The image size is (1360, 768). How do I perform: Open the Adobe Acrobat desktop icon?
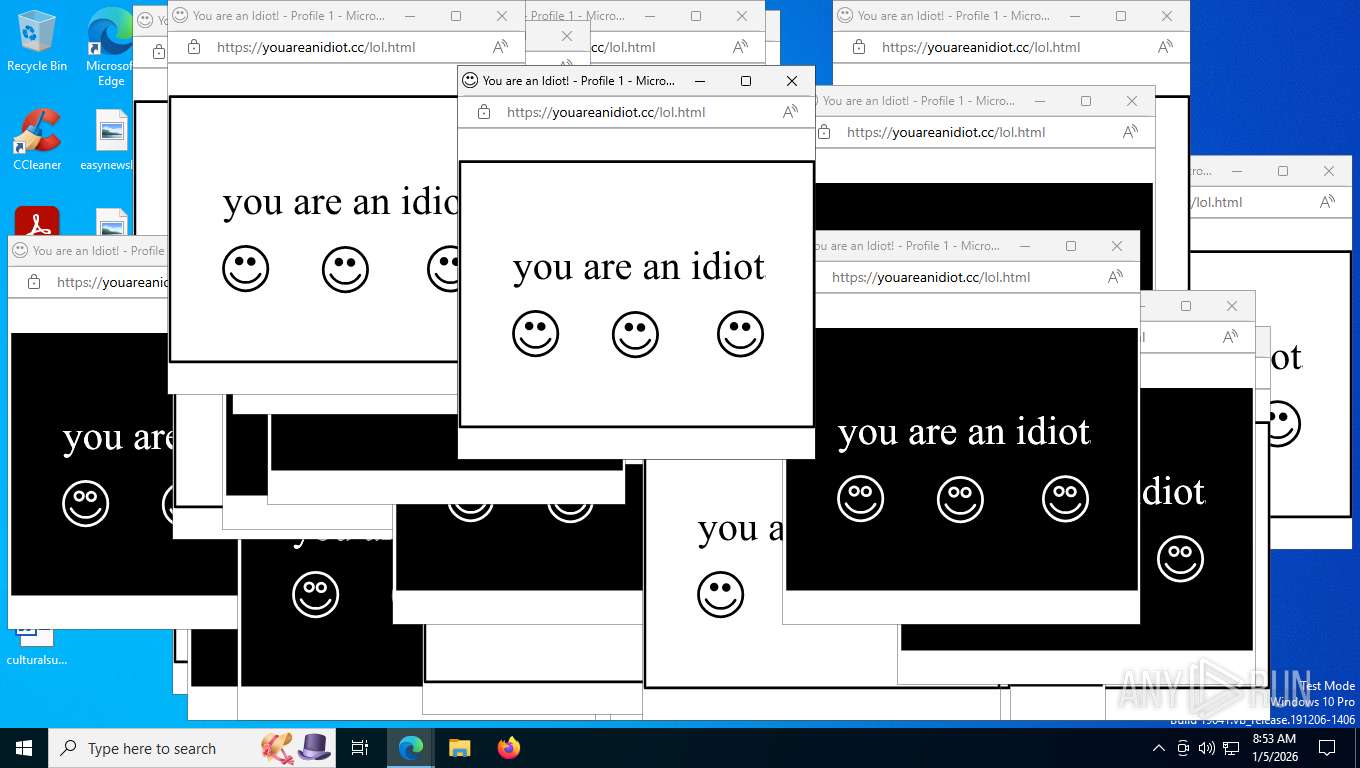pos(37,221)
